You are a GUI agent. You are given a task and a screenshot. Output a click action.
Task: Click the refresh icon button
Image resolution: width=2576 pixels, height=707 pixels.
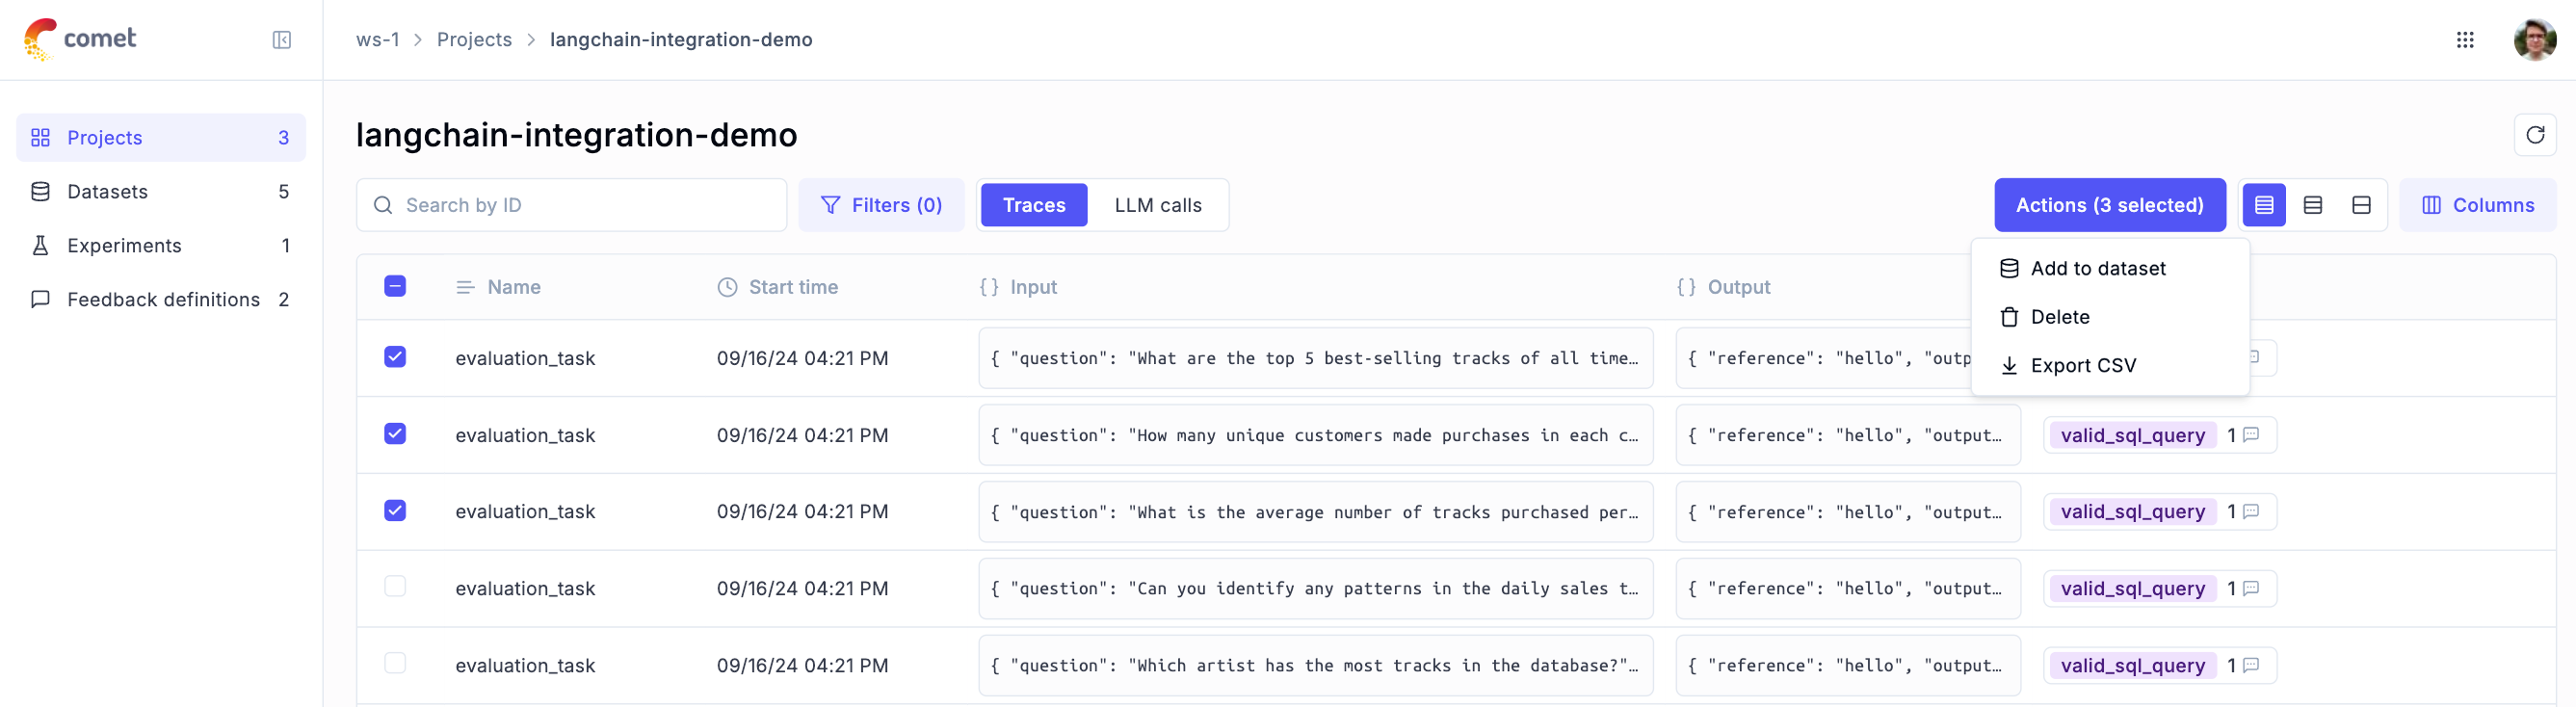2534,135
